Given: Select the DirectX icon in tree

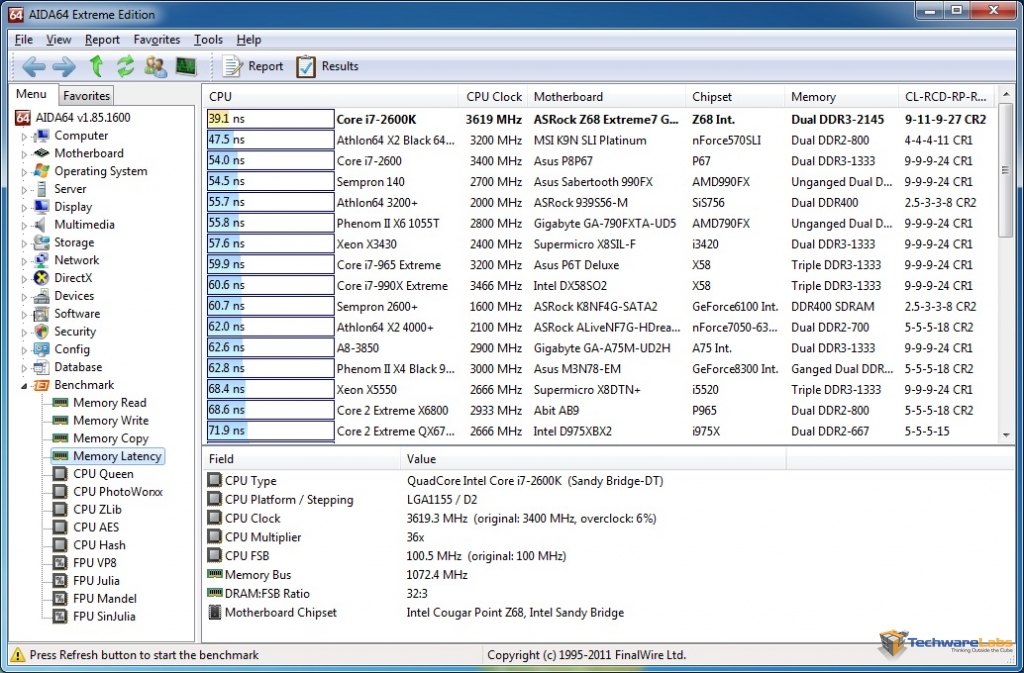Looking at the screenshot, I should [x=42, y=278].
